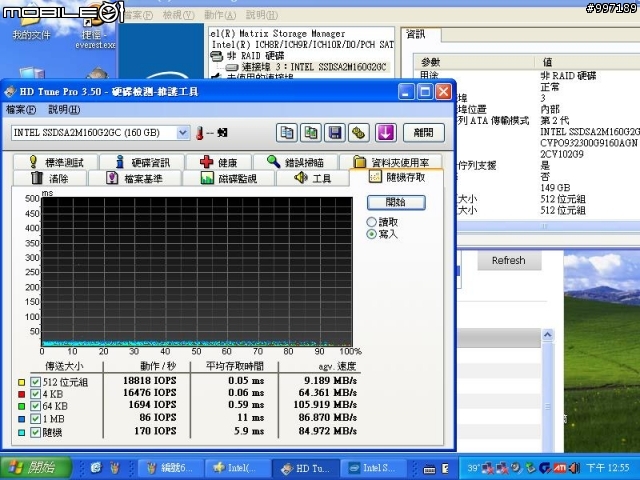
Task: Click the non-RAID disks icon in tree
Action: [216, 56]
